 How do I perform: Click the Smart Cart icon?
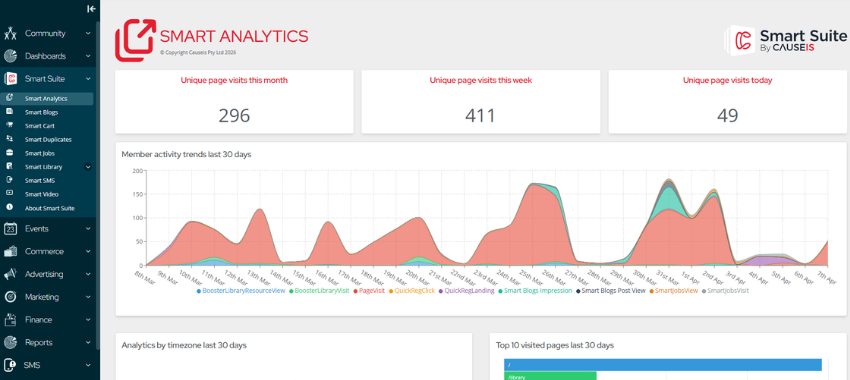9,125
